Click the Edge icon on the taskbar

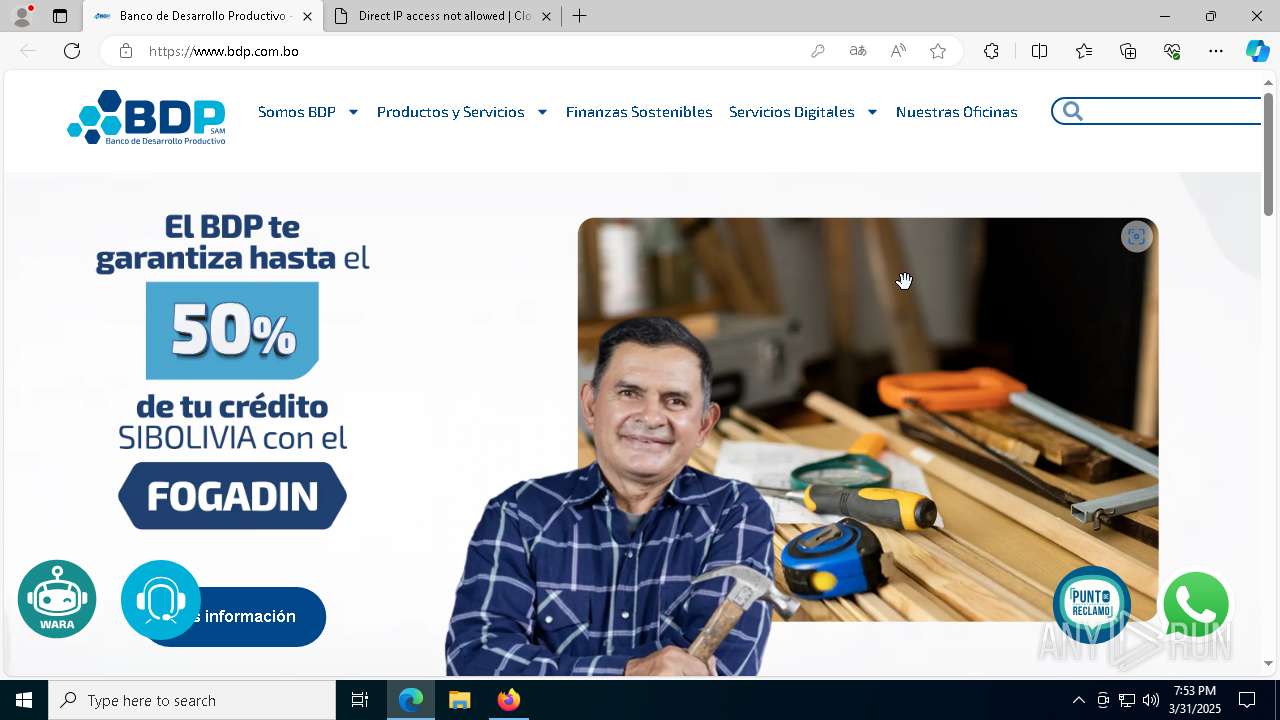tap(411, 700)
